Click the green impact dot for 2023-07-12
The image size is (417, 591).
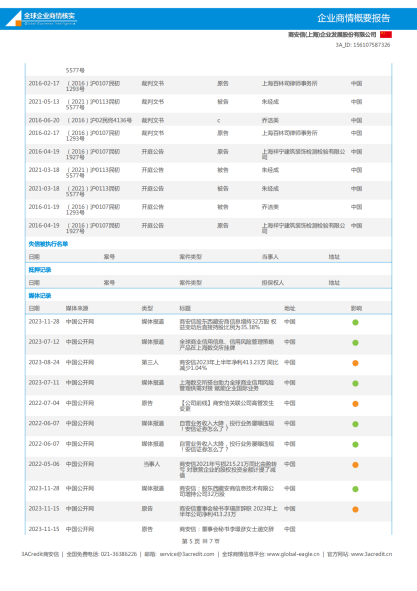pyautogui.click(x=355, y=343)
